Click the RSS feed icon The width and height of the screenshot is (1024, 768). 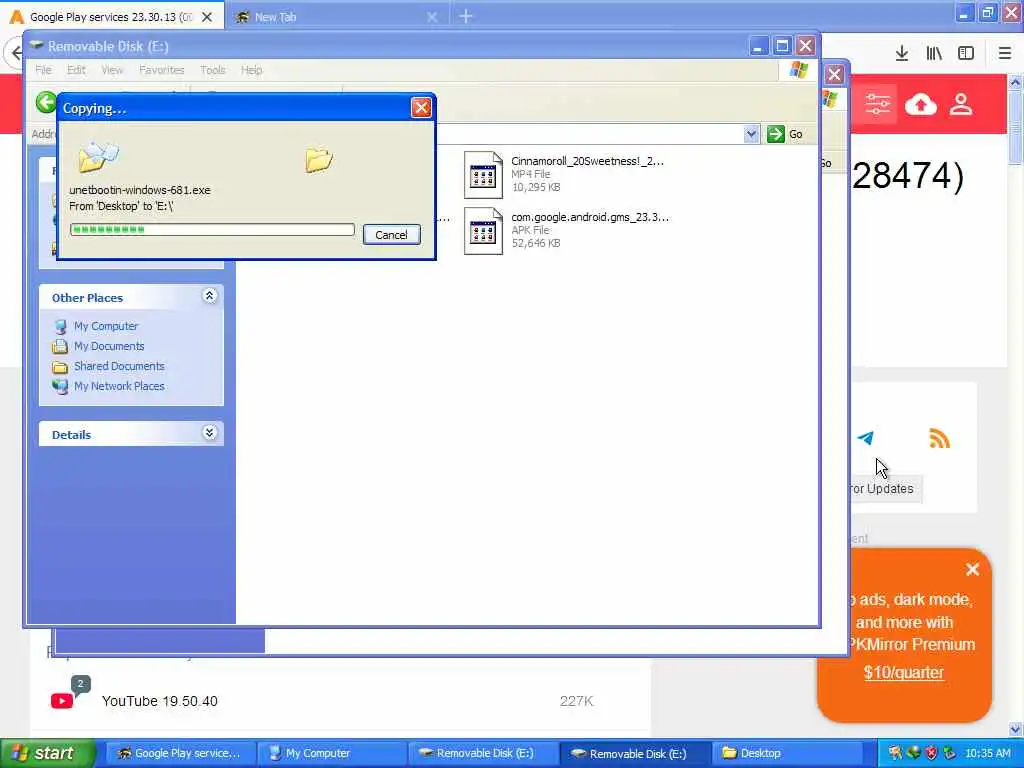point(939,438)
